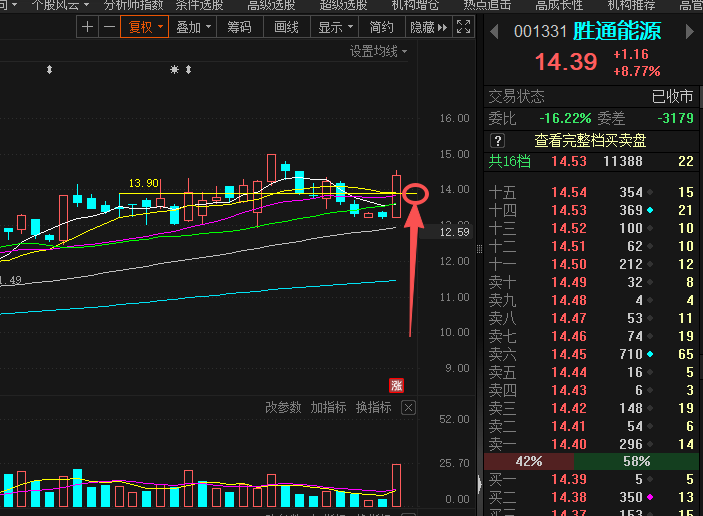
Task: Open 高级选股 menu item
Action: tap(272, 5)
